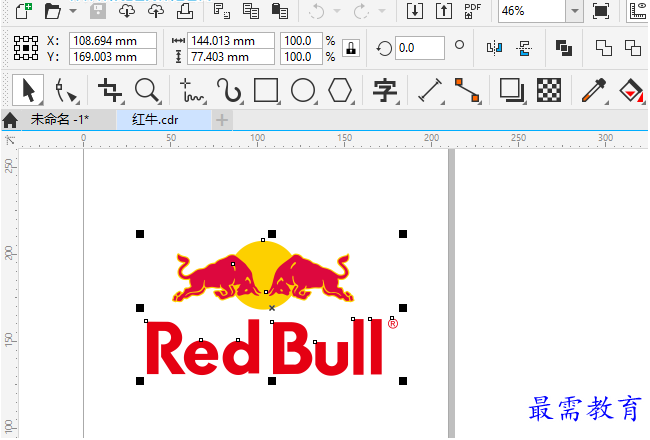Click the 46% zoom level field
The width and height of the screenshot is (650, 440).
(532, 11)
